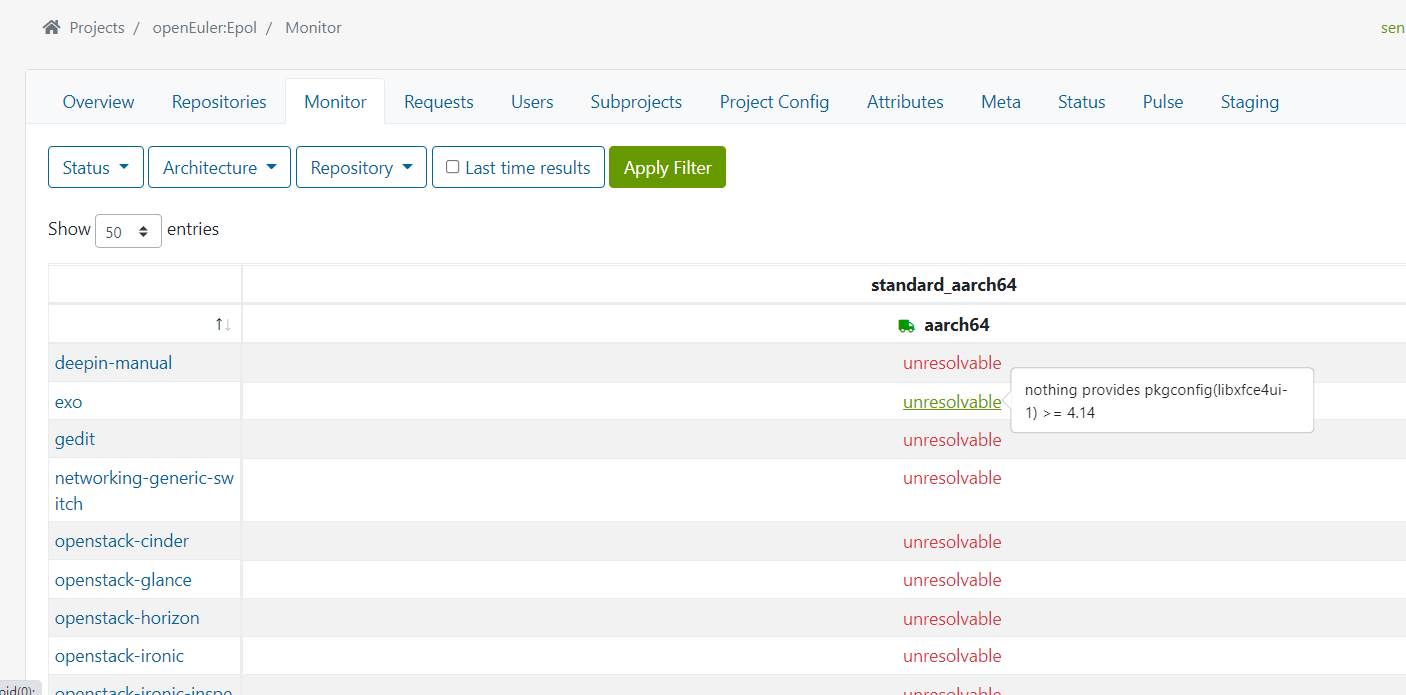Click the unresolvable status for exo
The image size is (1406, 695).
(951, 402)
